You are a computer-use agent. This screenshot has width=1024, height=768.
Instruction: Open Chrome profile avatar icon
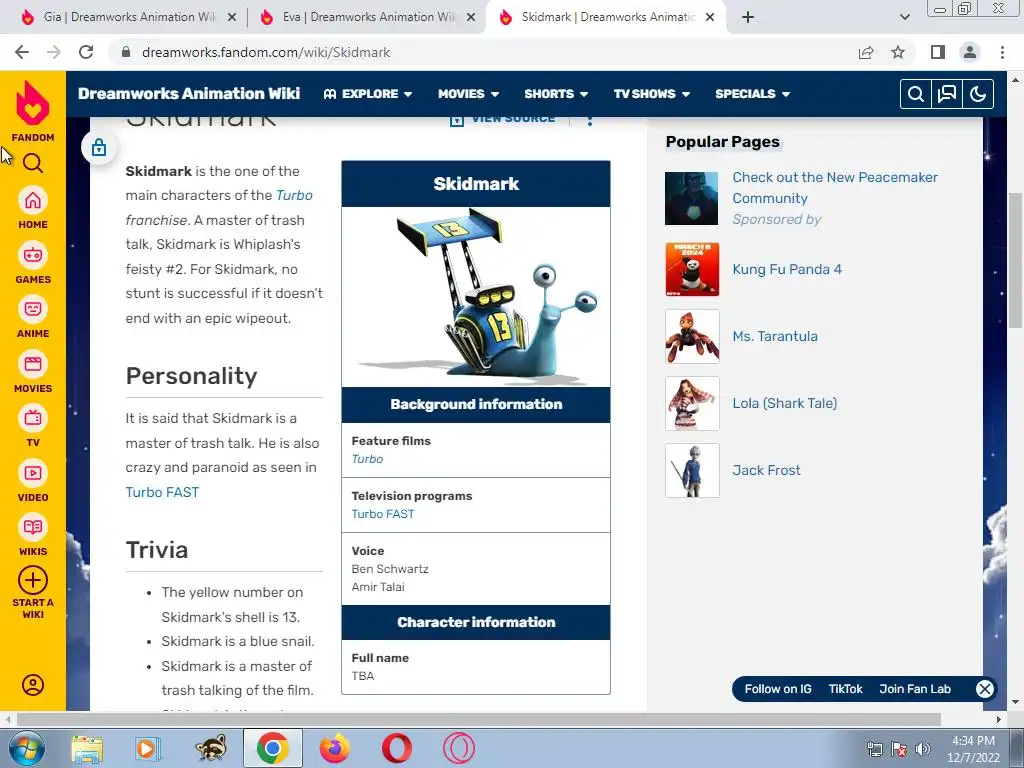970,52
